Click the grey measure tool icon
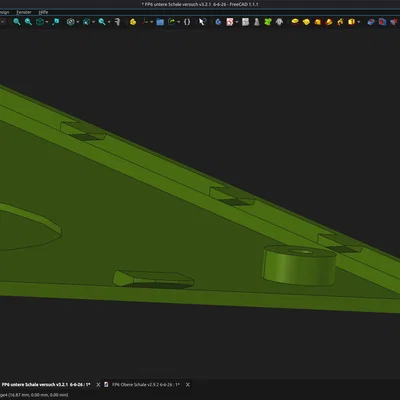This screenshot has height=400, width=400. [x=117, y=22]
